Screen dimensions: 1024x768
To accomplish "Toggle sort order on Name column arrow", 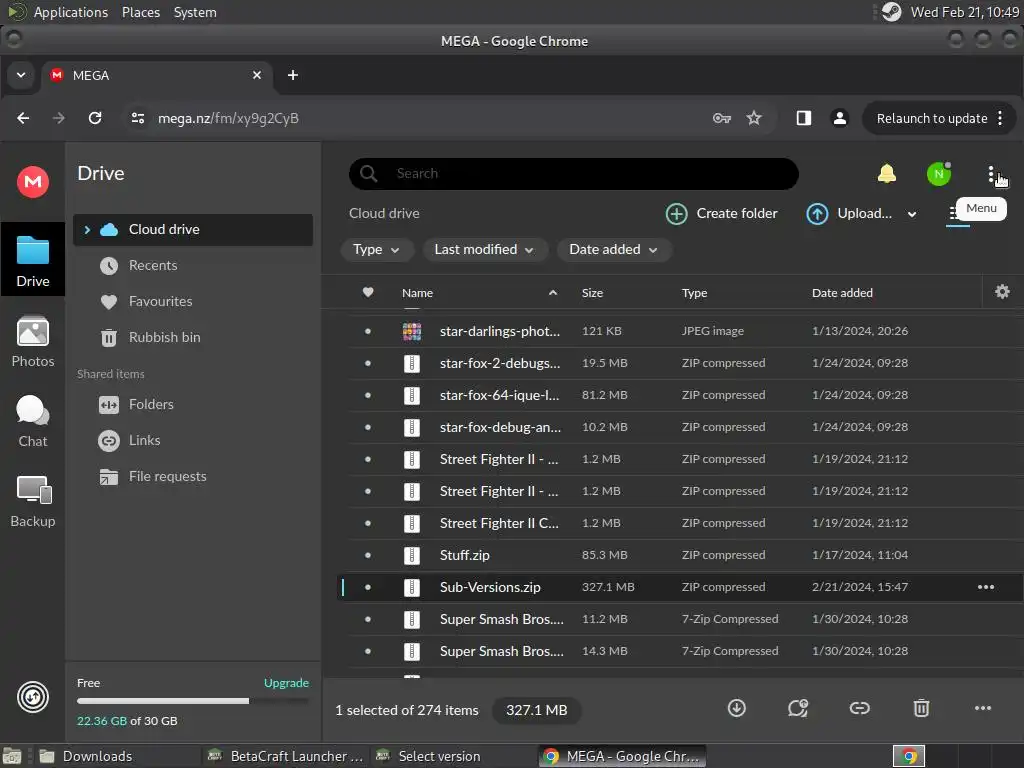I will (552, 293).
